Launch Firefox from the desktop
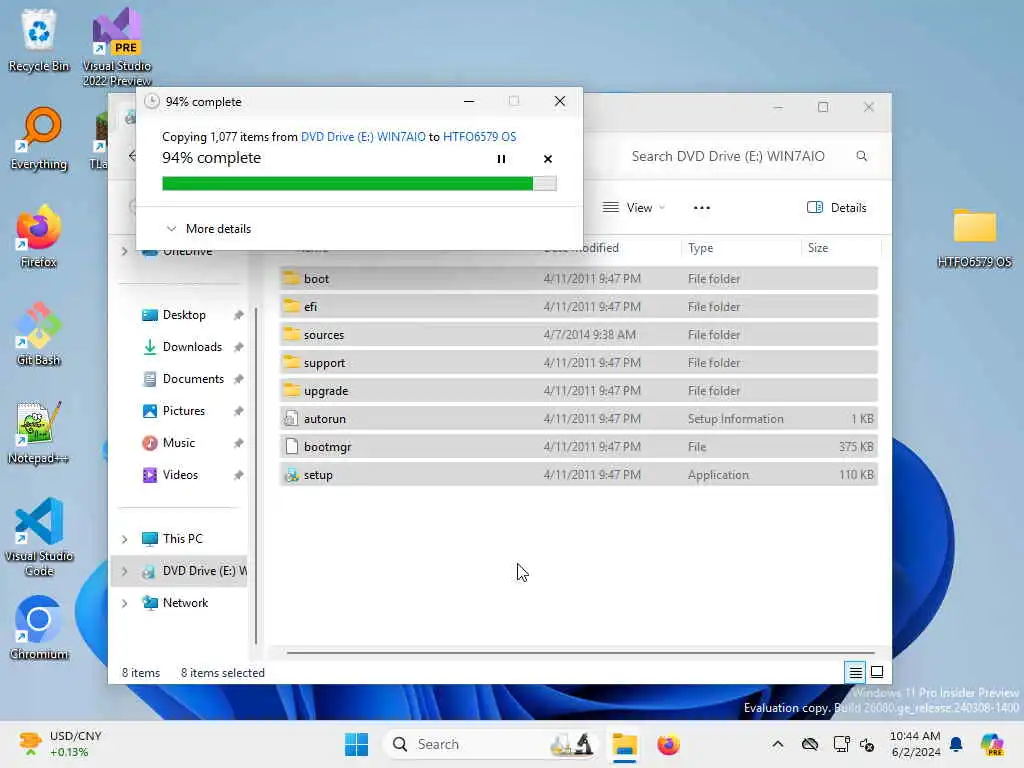Screen dimensions: 1024x768 39,236
